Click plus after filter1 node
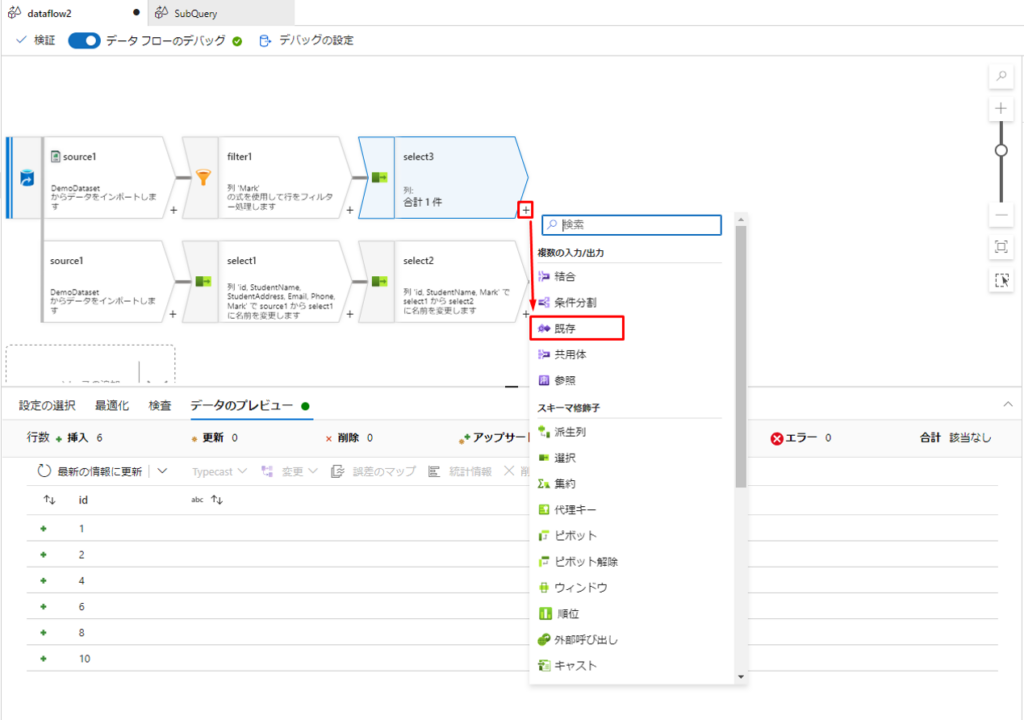1024x720 pixels. 350,210
